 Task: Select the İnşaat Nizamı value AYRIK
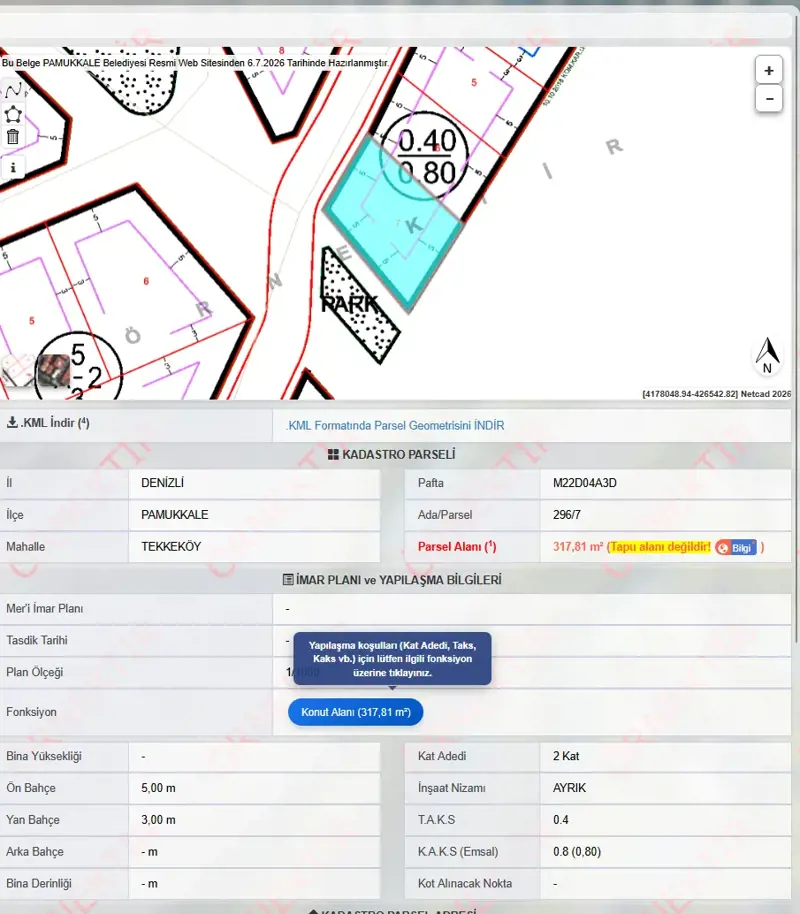569,788
